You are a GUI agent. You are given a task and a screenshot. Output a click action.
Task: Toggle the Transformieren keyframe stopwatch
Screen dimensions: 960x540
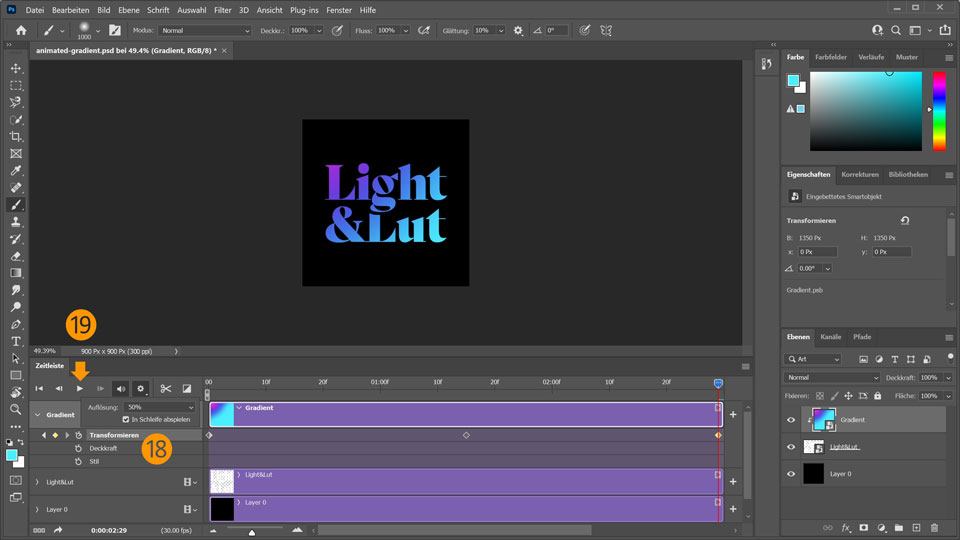tap(79, 435)
